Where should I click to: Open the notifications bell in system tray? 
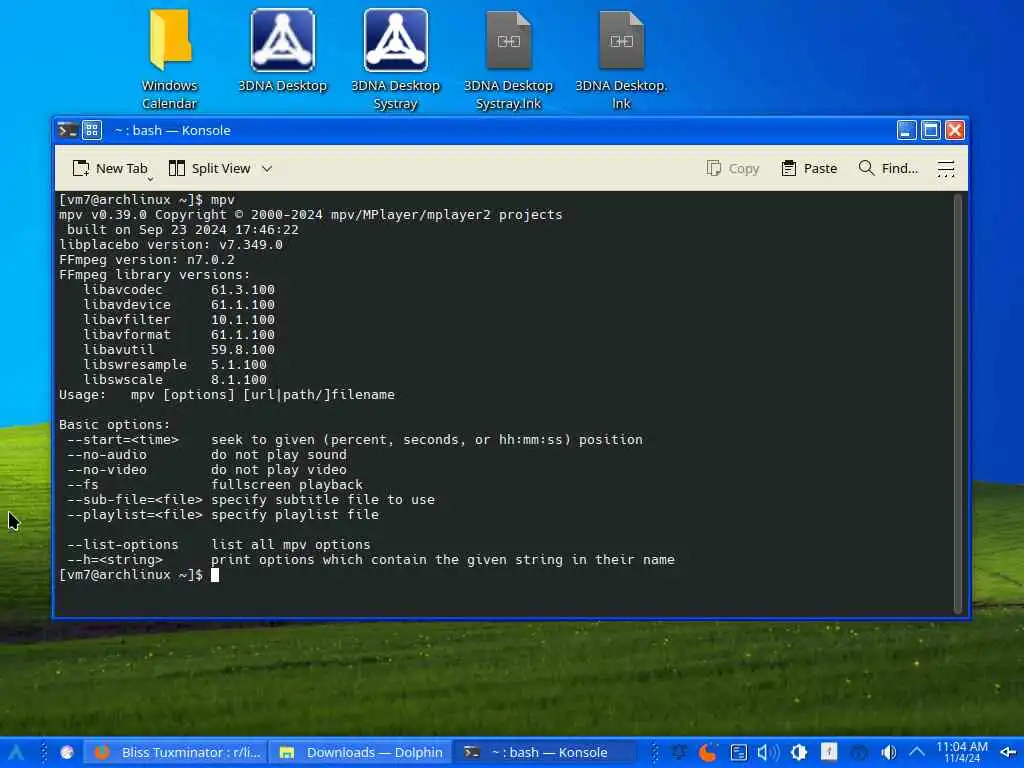679,752
